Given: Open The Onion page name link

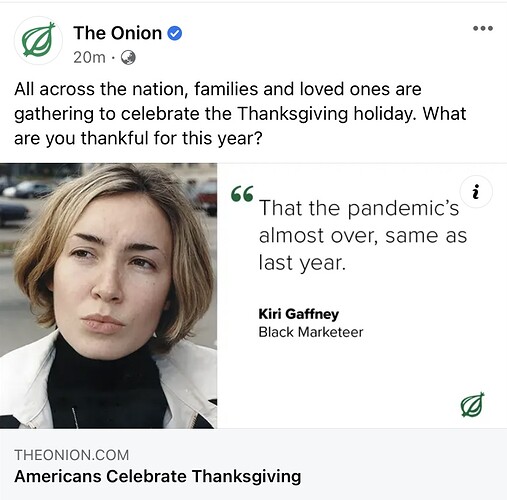Looking at the screenshot, I should coord(118,33).
